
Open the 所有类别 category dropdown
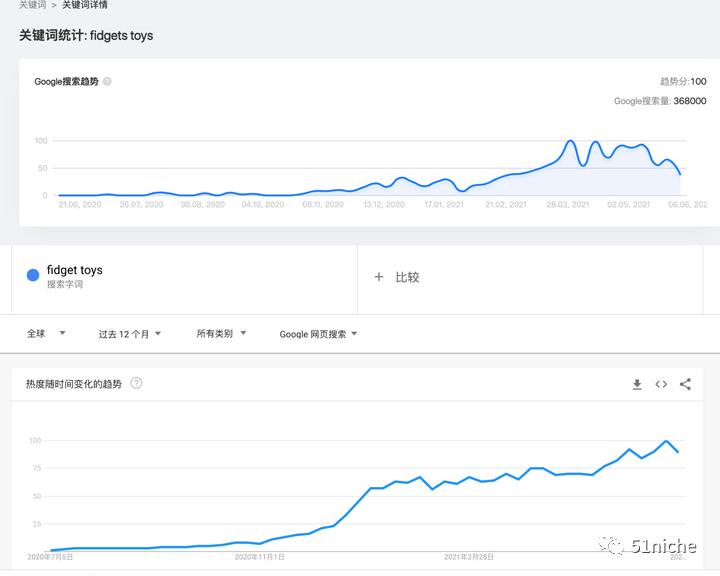pyautogui.click(x=221, y=333)
